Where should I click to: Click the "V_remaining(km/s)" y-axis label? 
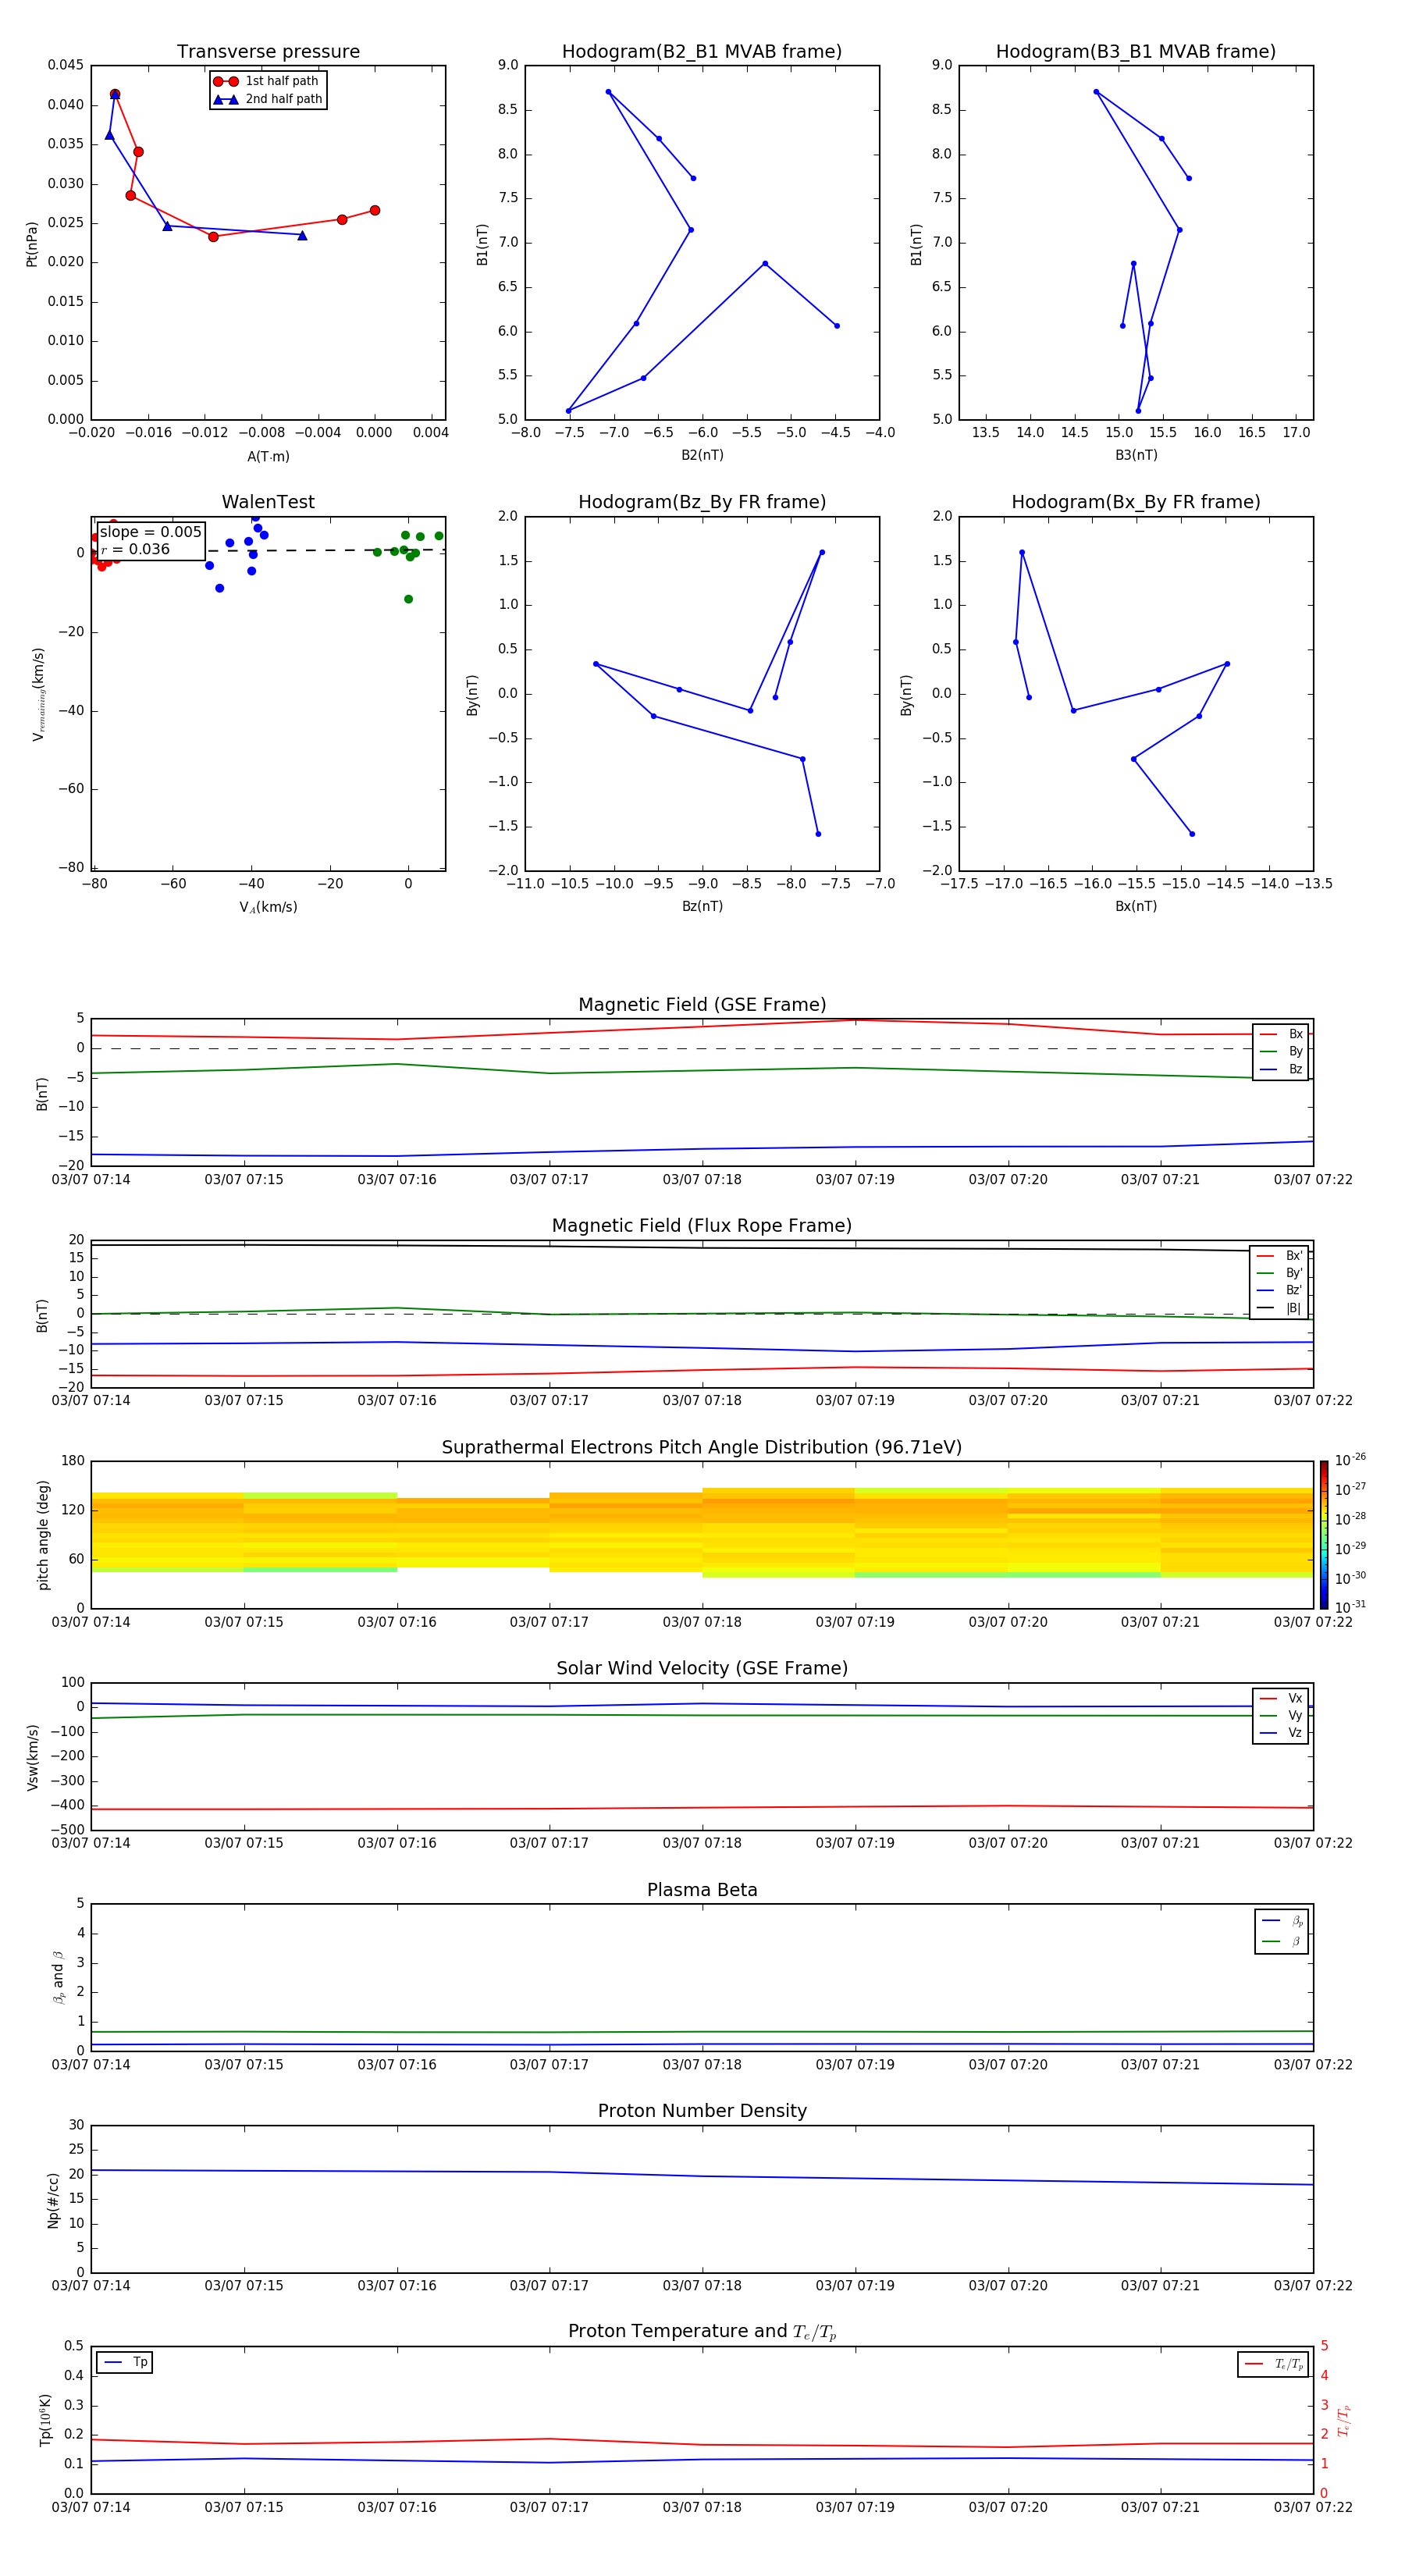point(39,694)
